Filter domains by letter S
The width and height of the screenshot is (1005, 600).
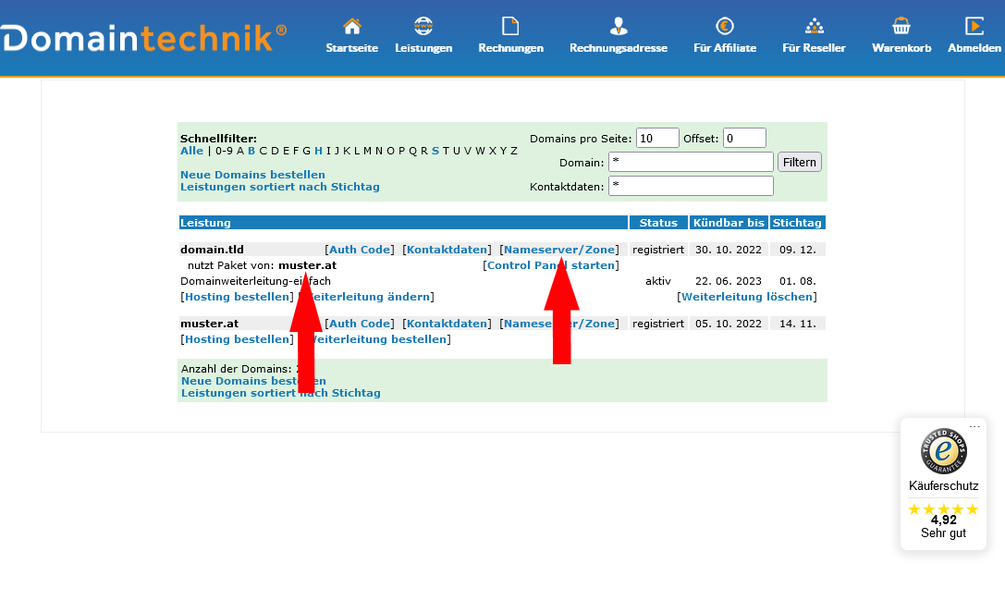pos(435,151)
